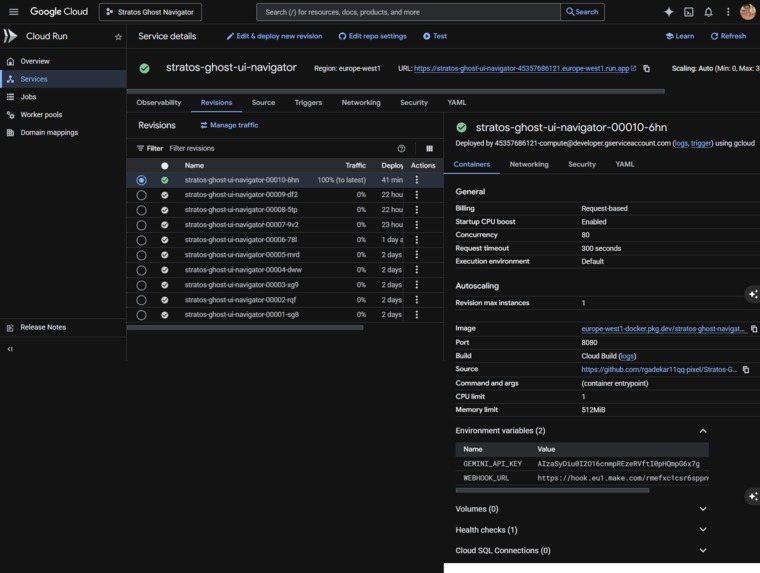Open notifications bell icon

pos(708,12)
